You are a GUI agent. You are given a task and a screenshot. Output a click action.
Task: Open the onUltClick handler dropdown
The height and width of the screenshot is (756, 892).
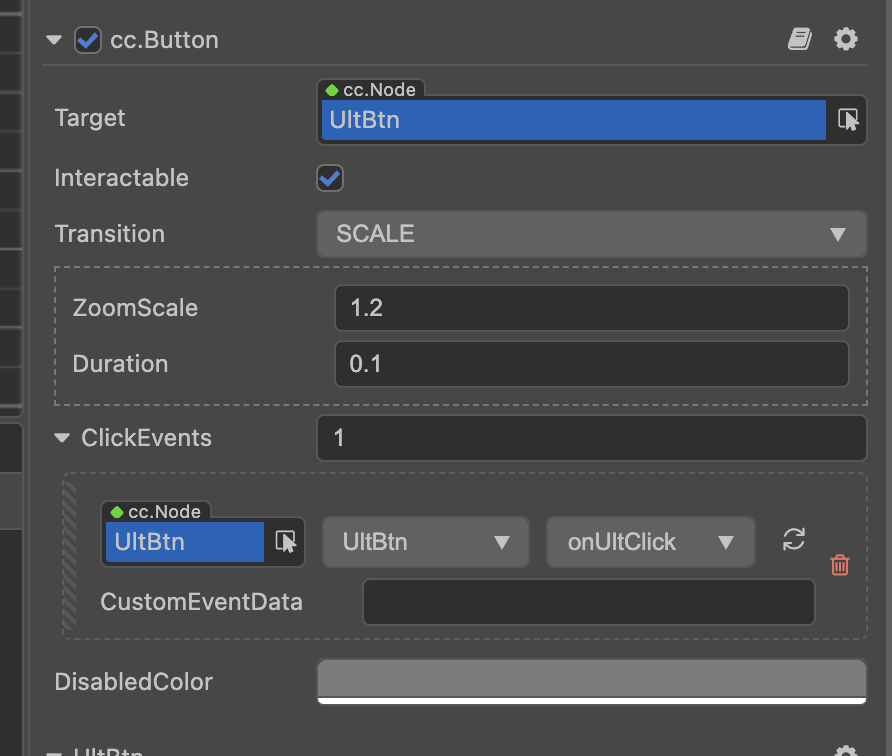pos(650,542)
